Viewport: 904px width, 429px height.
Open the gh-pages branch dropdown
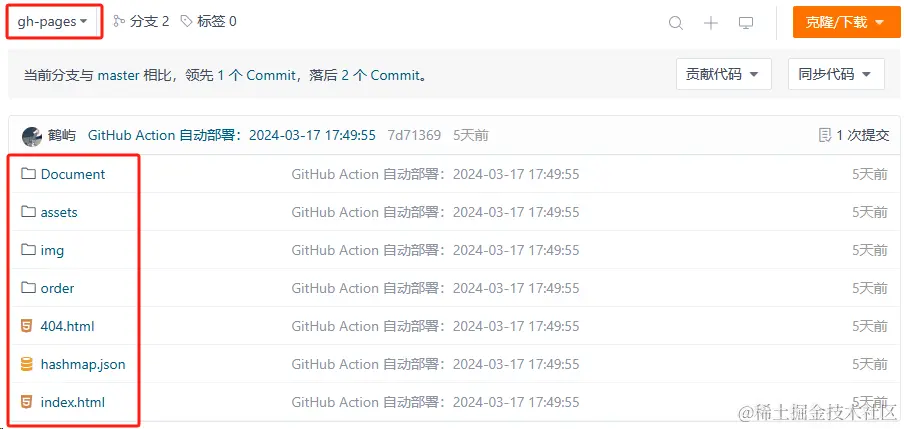pyautogui.click(x=52, y=22)
